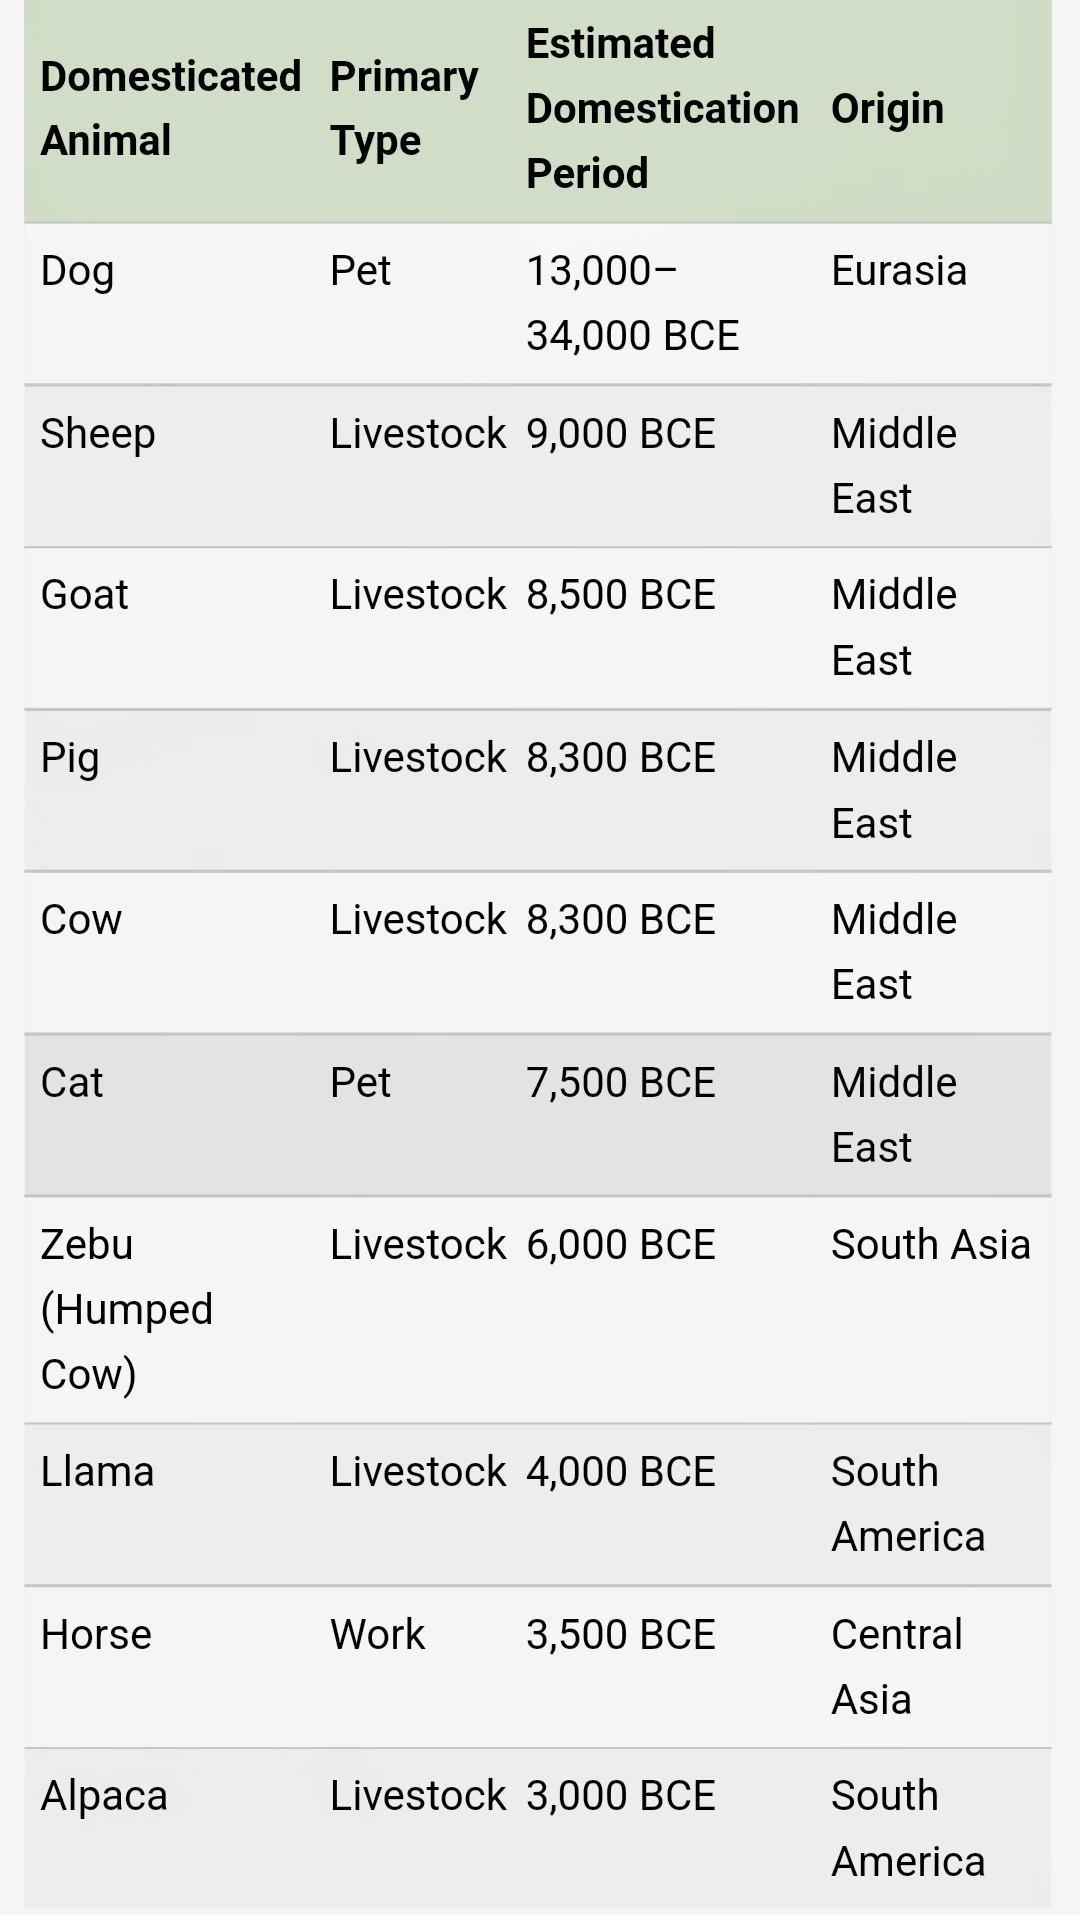Click the 13,000–34,000 BCE period cell
Screen dimensions: 1080x1915
632,303
